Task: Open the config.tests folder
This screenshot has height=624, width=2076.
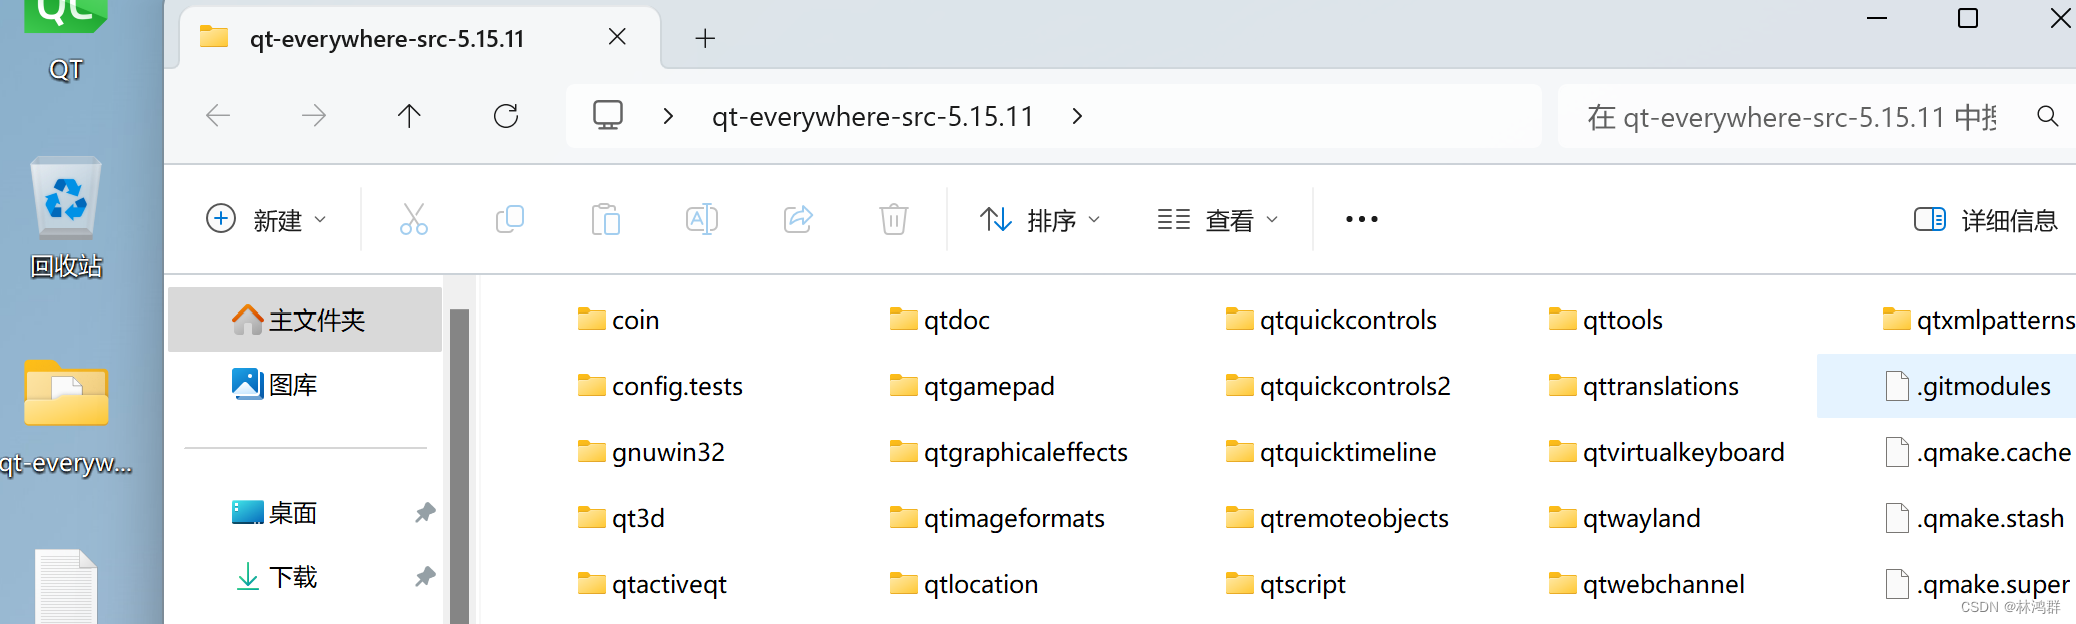Action: (x=660, y=386)
